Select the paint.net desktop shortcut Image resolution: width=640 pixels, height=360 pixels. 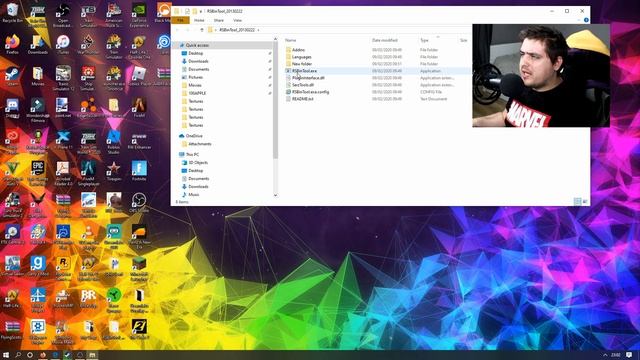coord(62,107)
